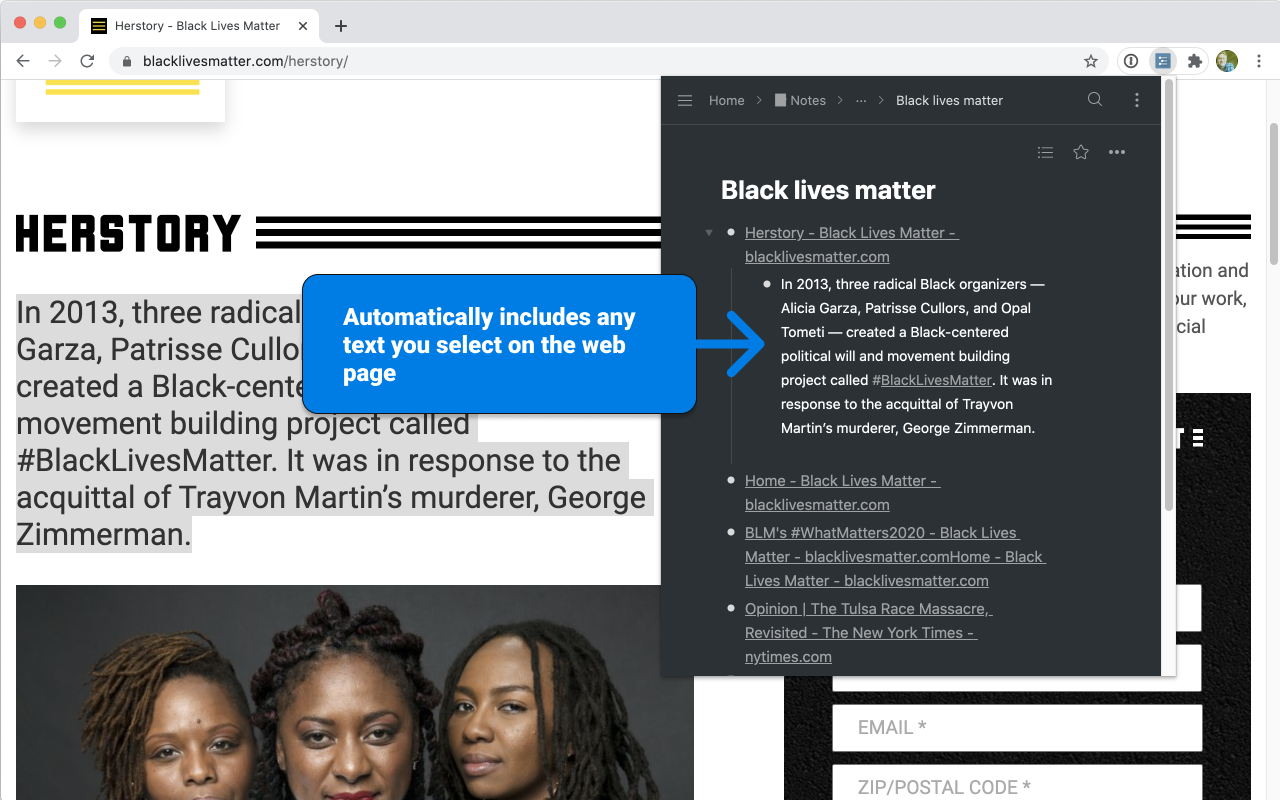Click the Dynalist extension icon in toolbar

pos(1162,61)
